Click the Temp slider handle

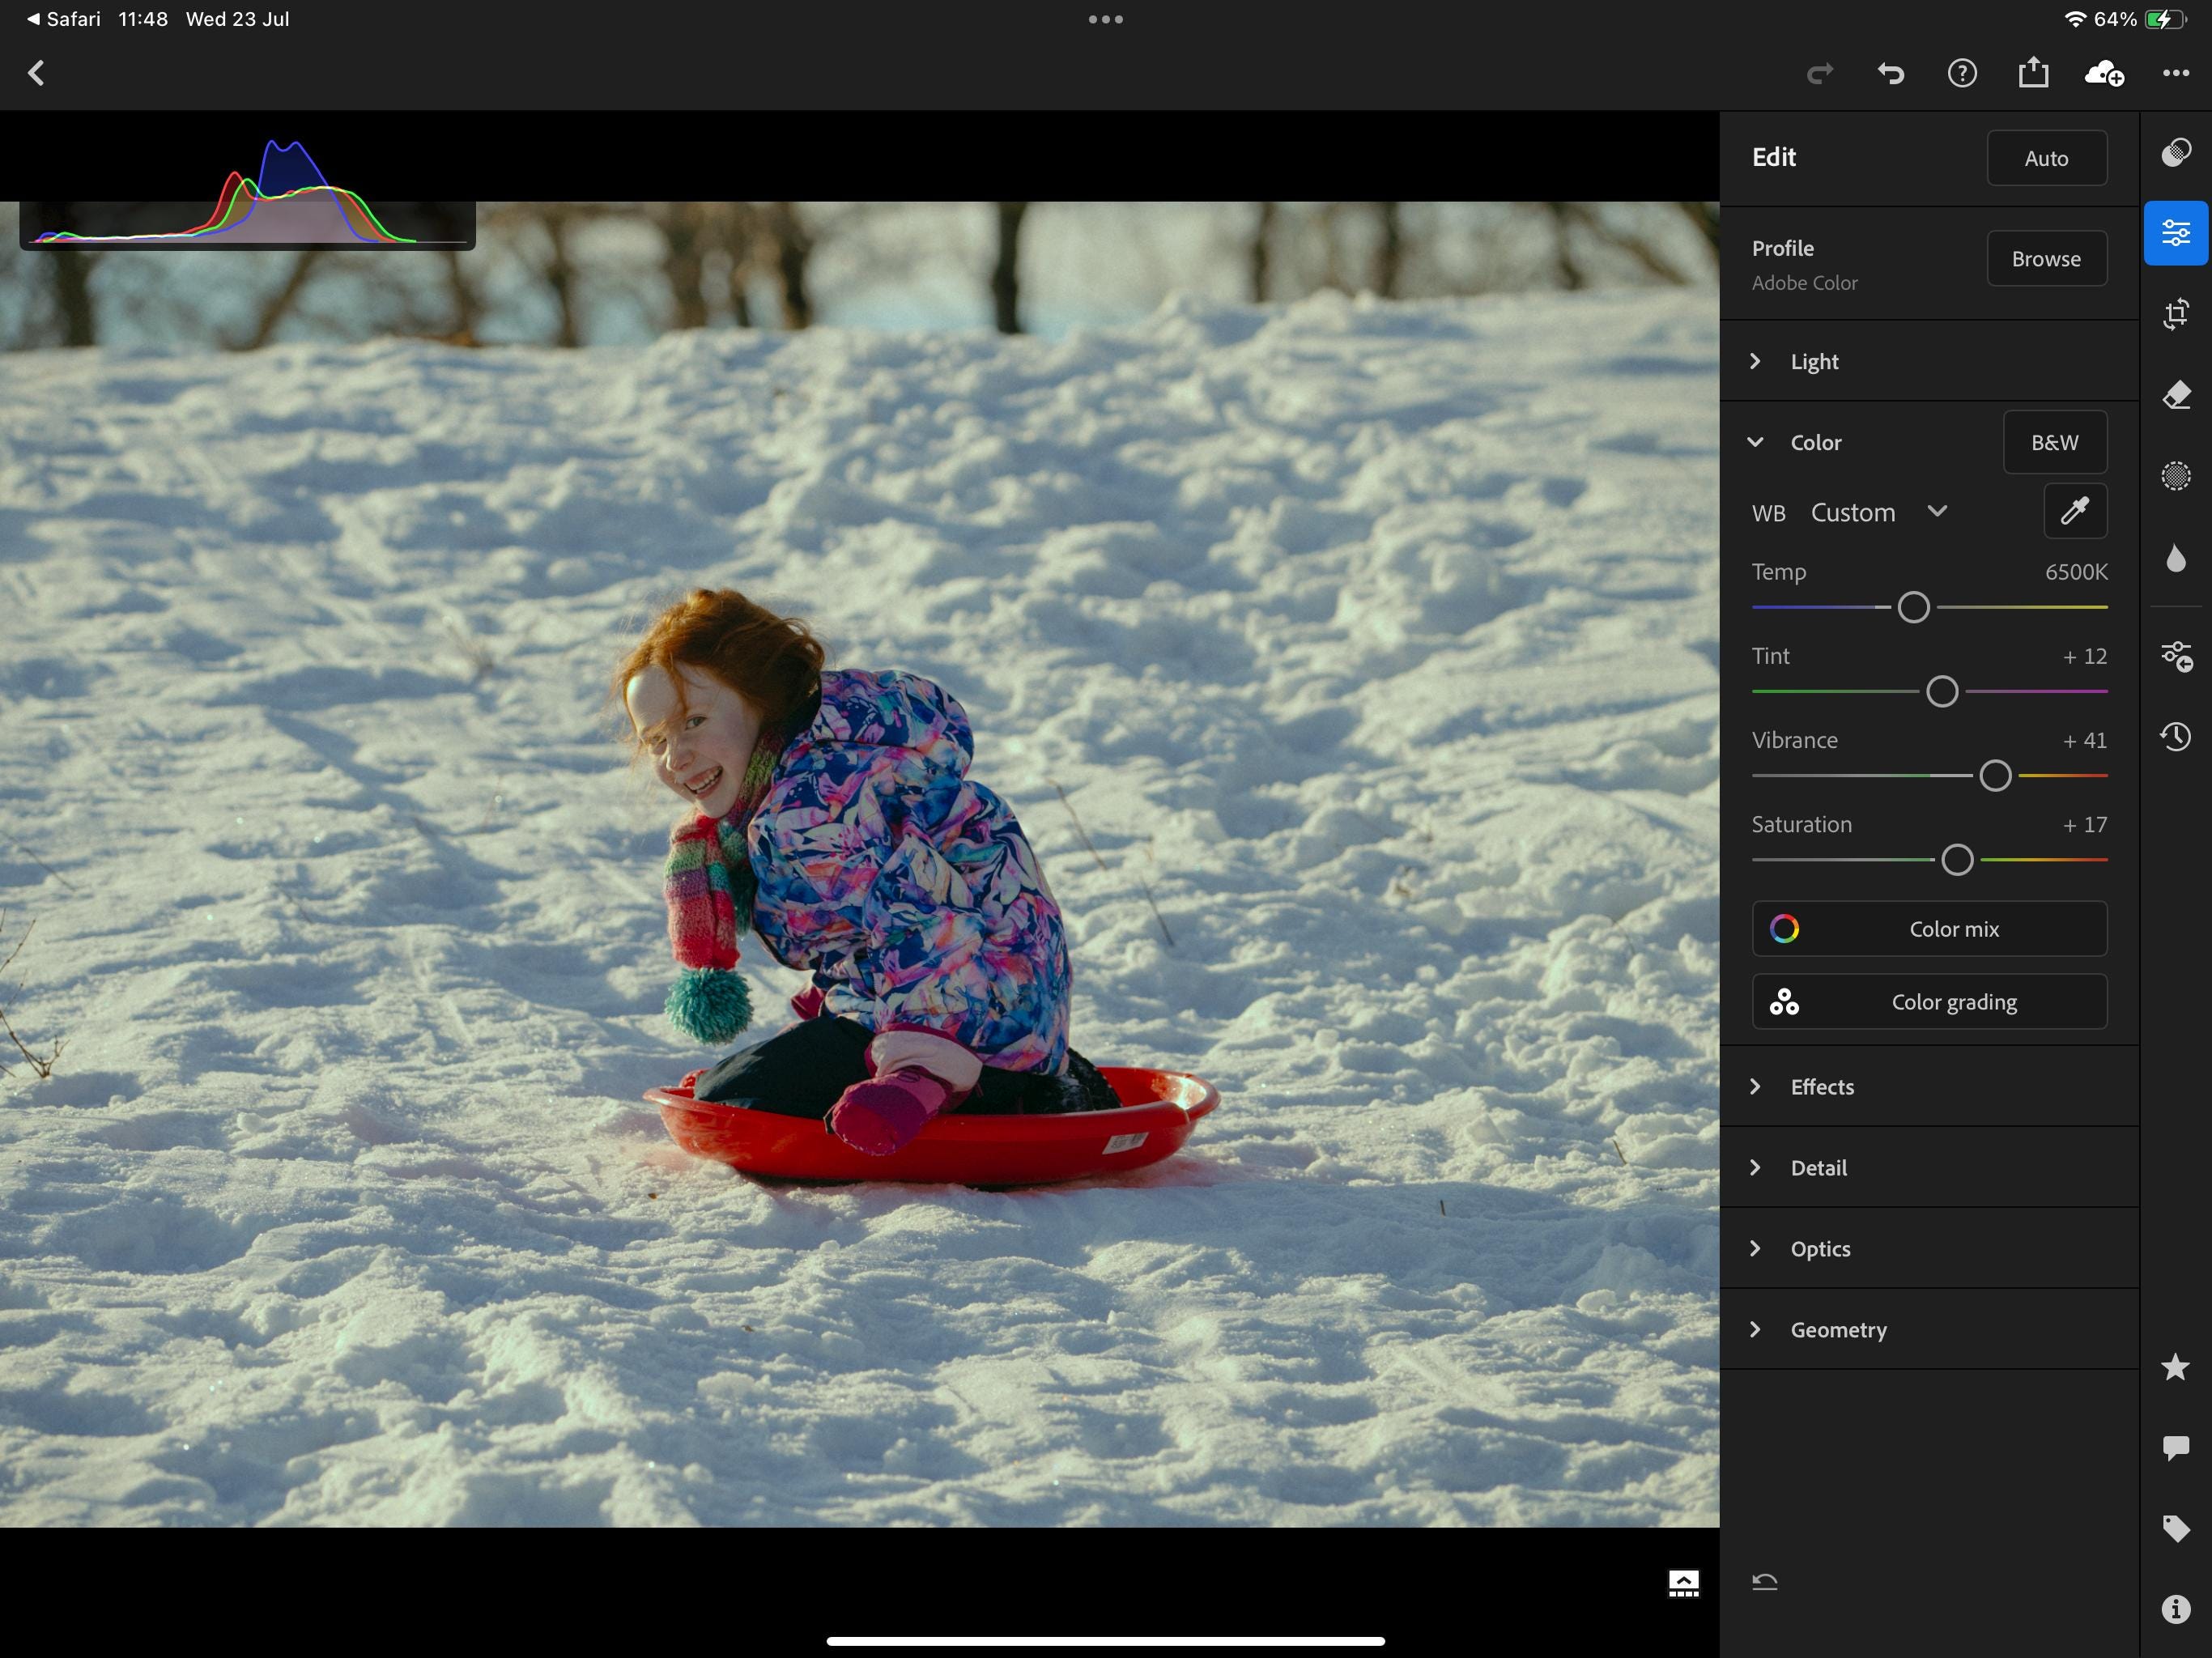point(1914,607)
